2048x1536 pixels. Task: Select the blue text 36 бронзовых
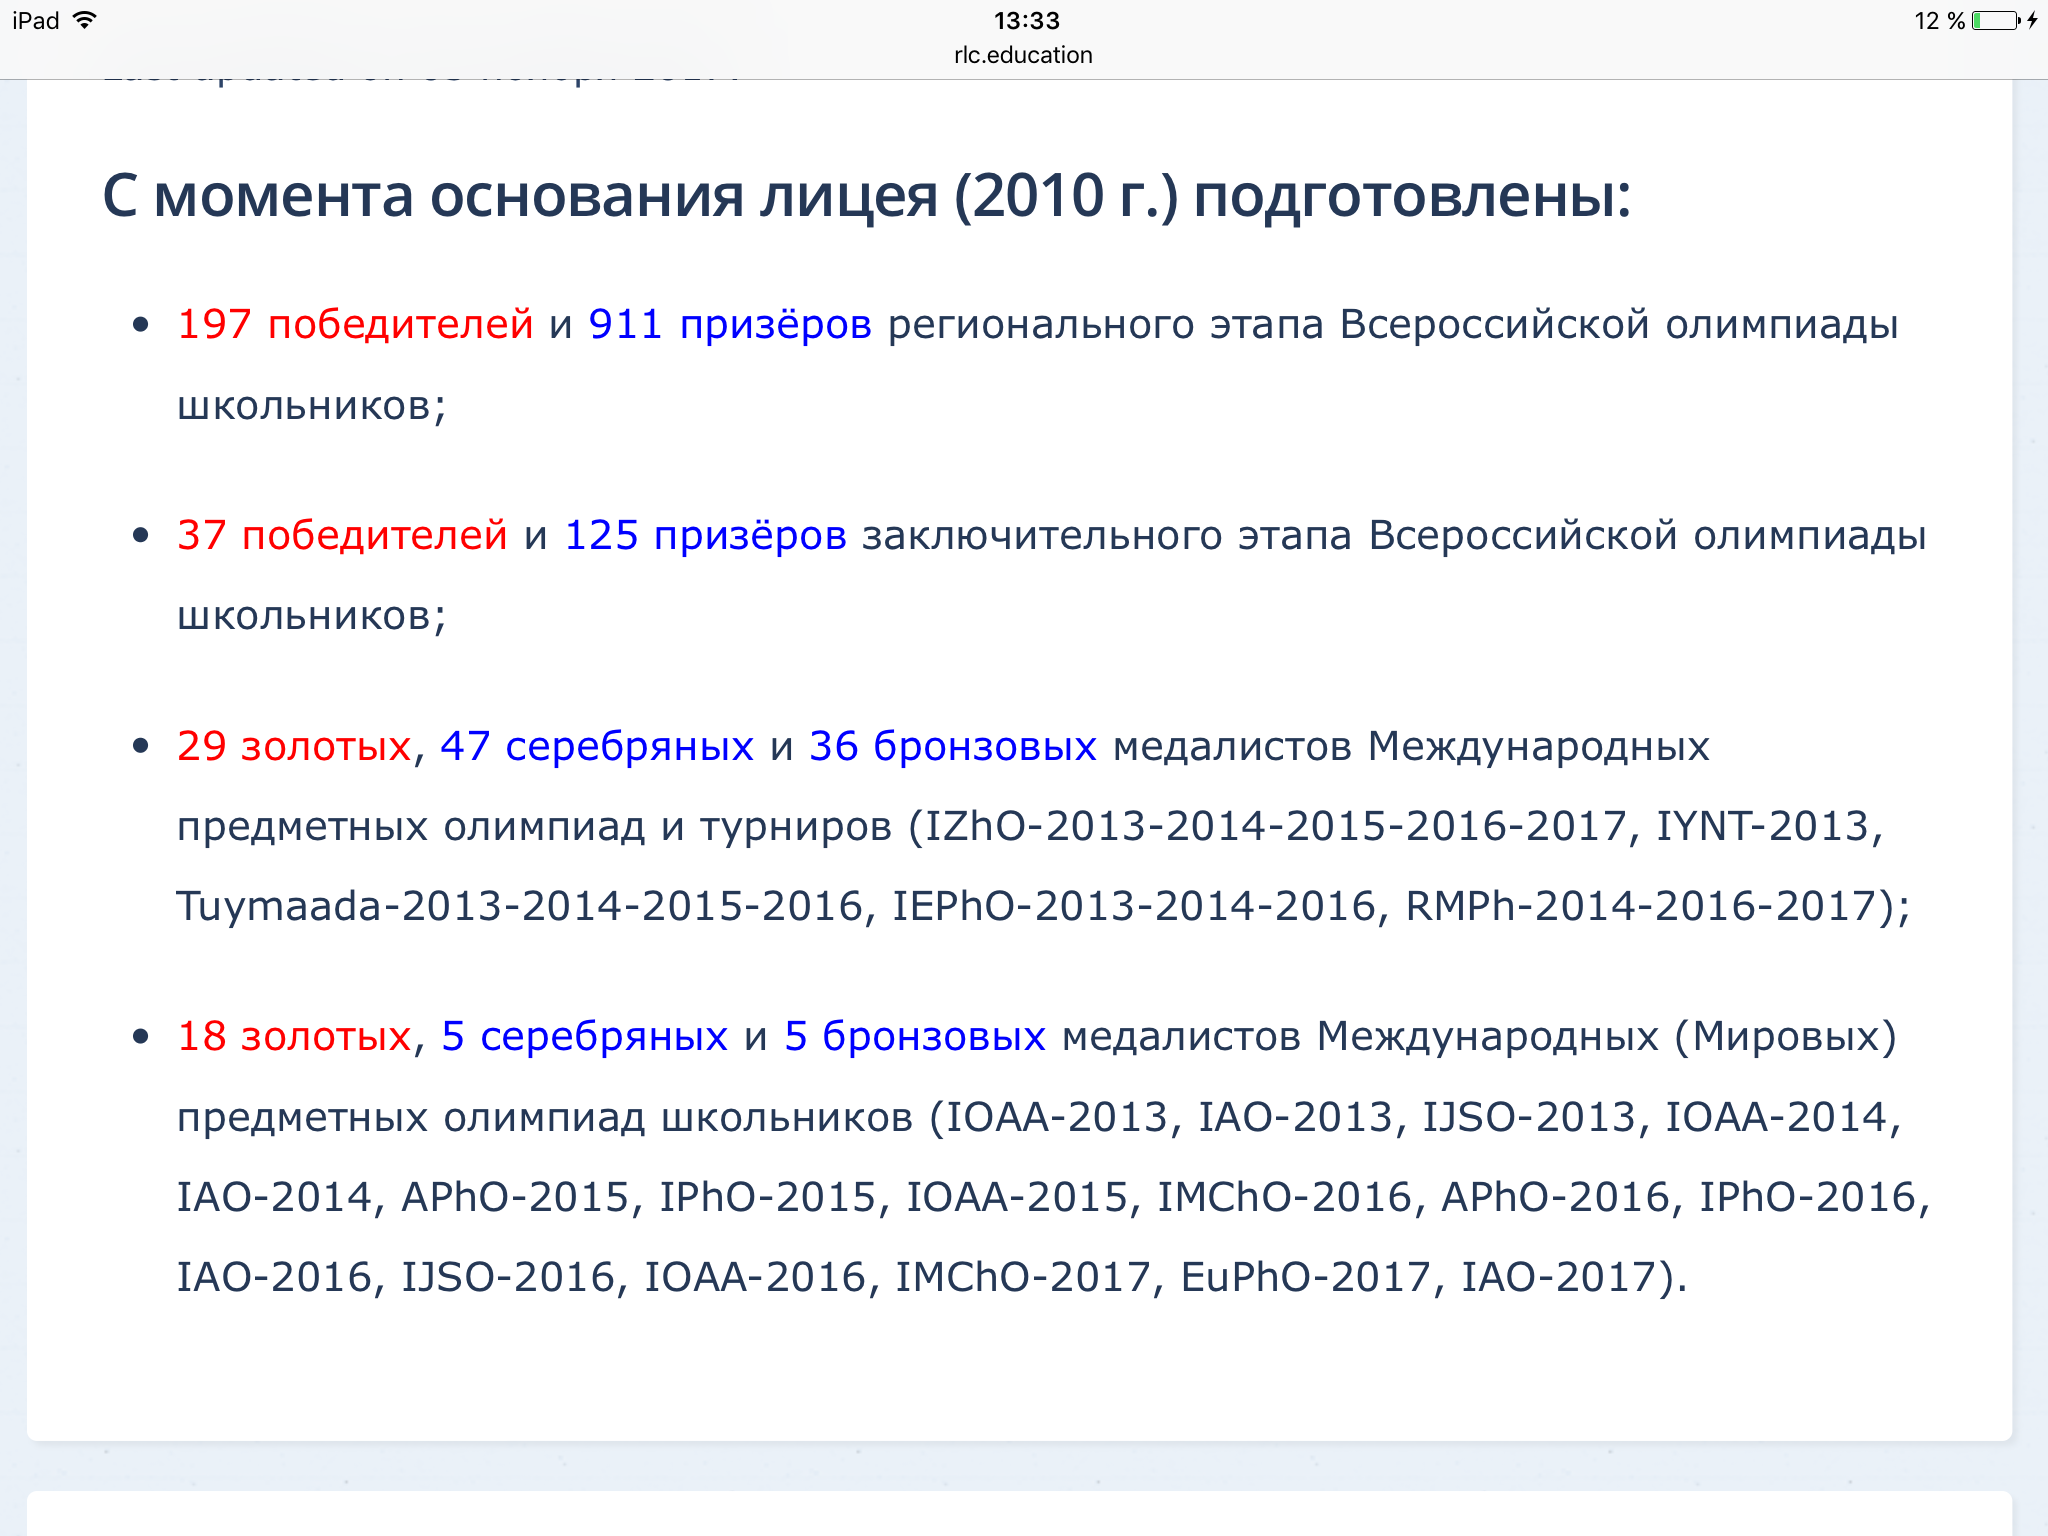pos(953,747)
